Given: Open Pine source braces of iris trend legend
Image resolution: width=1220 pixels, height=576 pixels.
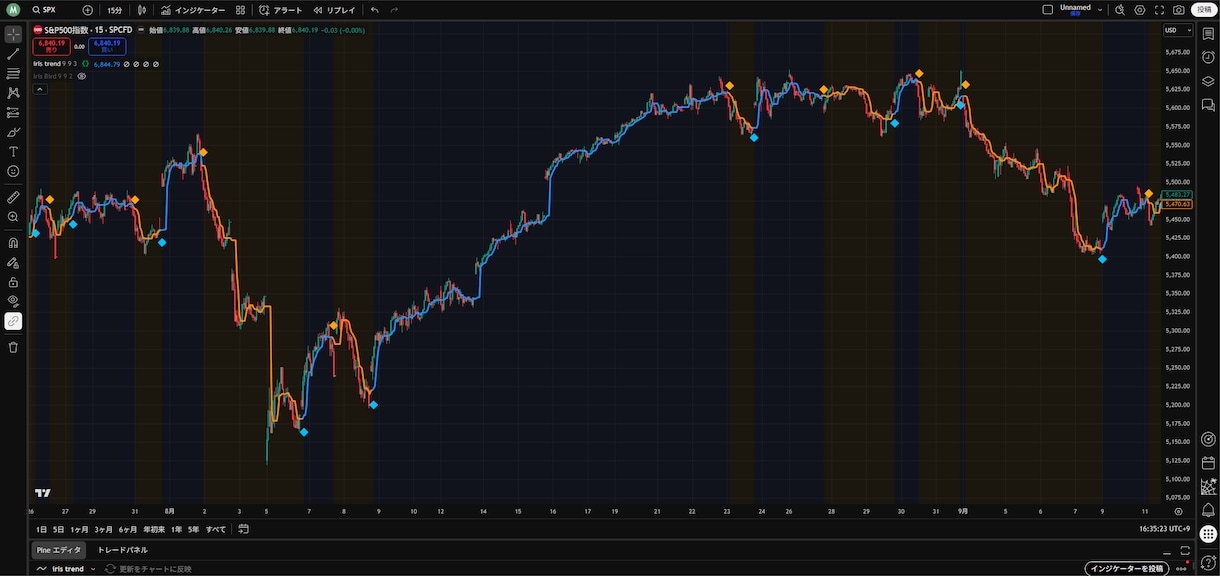Looking at the screenshot, I should coord(86,64).
